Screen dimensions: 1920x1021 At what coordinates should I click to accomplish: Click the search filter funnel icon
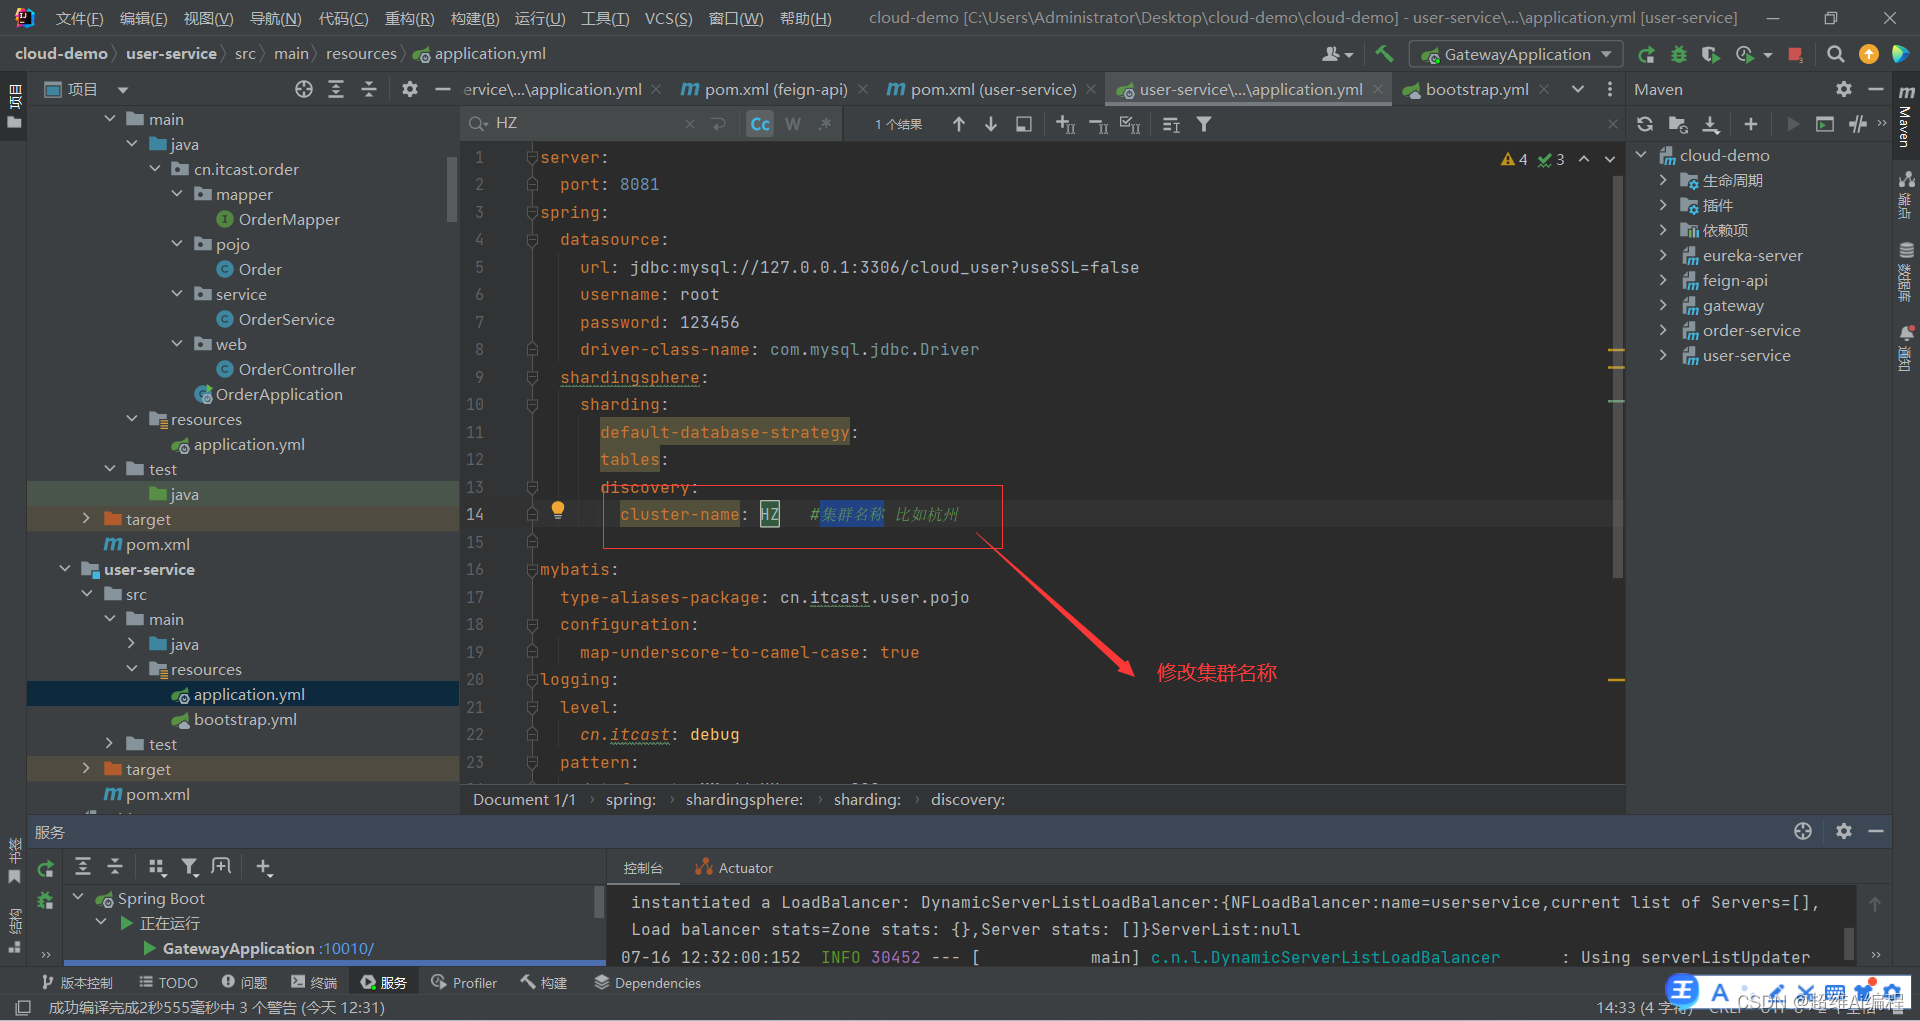coord(1204,124)
